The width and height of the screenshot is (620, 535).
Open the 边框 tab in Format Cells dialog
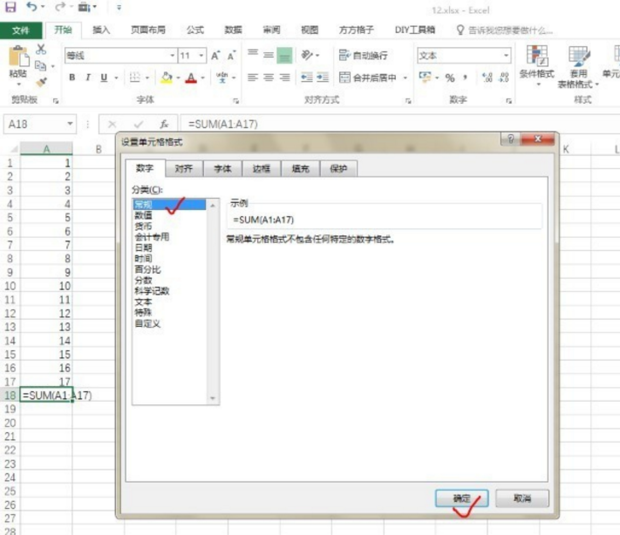pos(261,169)
